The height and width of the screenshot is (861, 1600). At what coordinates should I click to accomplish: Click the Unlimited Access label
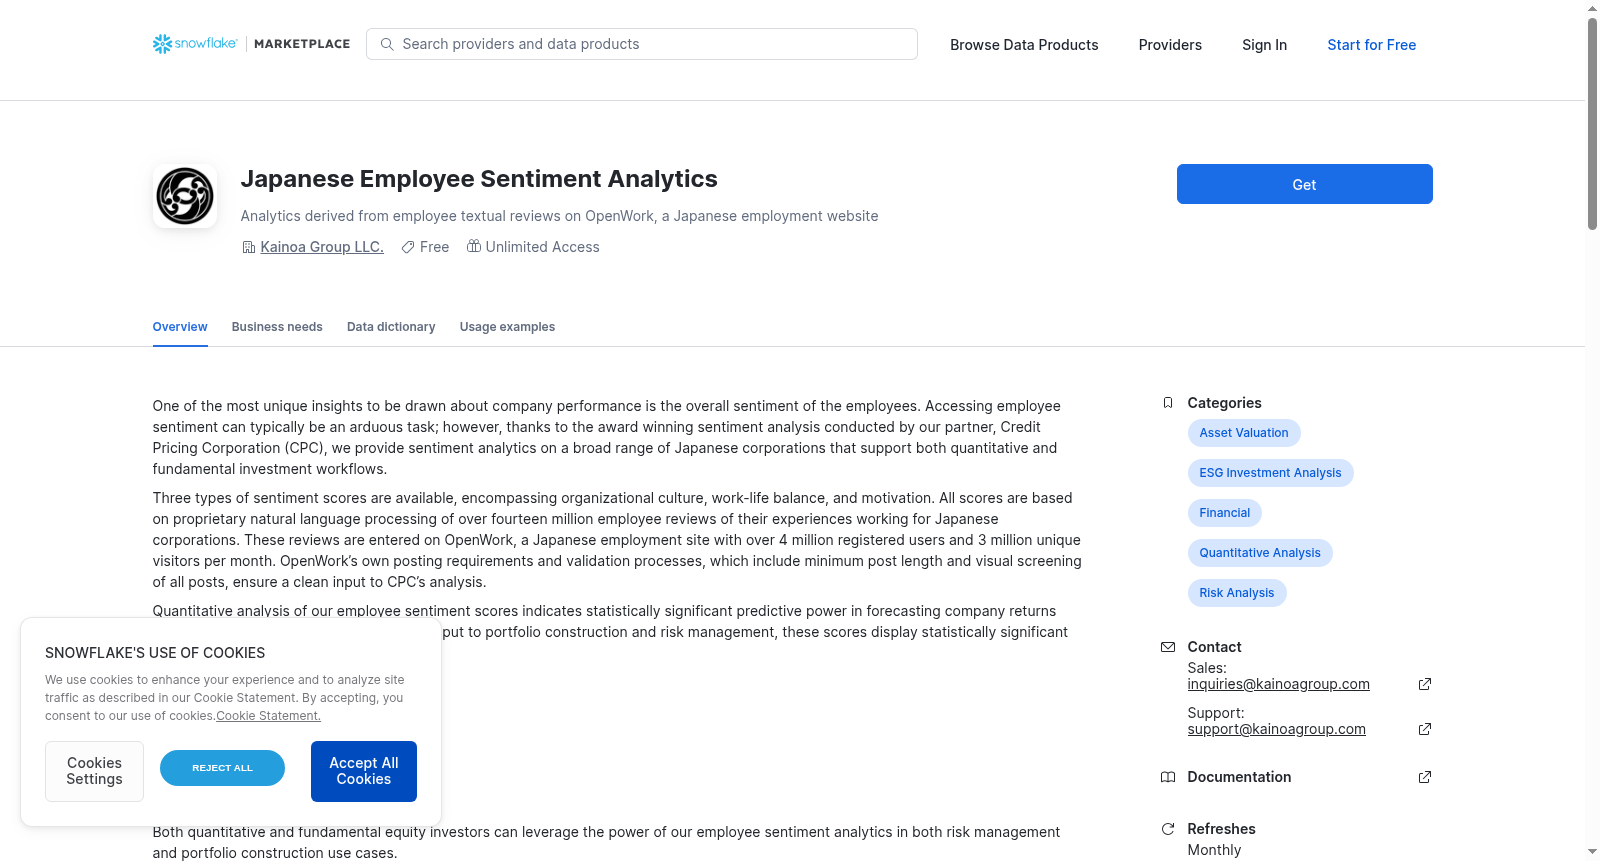click(x=543, y=247)
